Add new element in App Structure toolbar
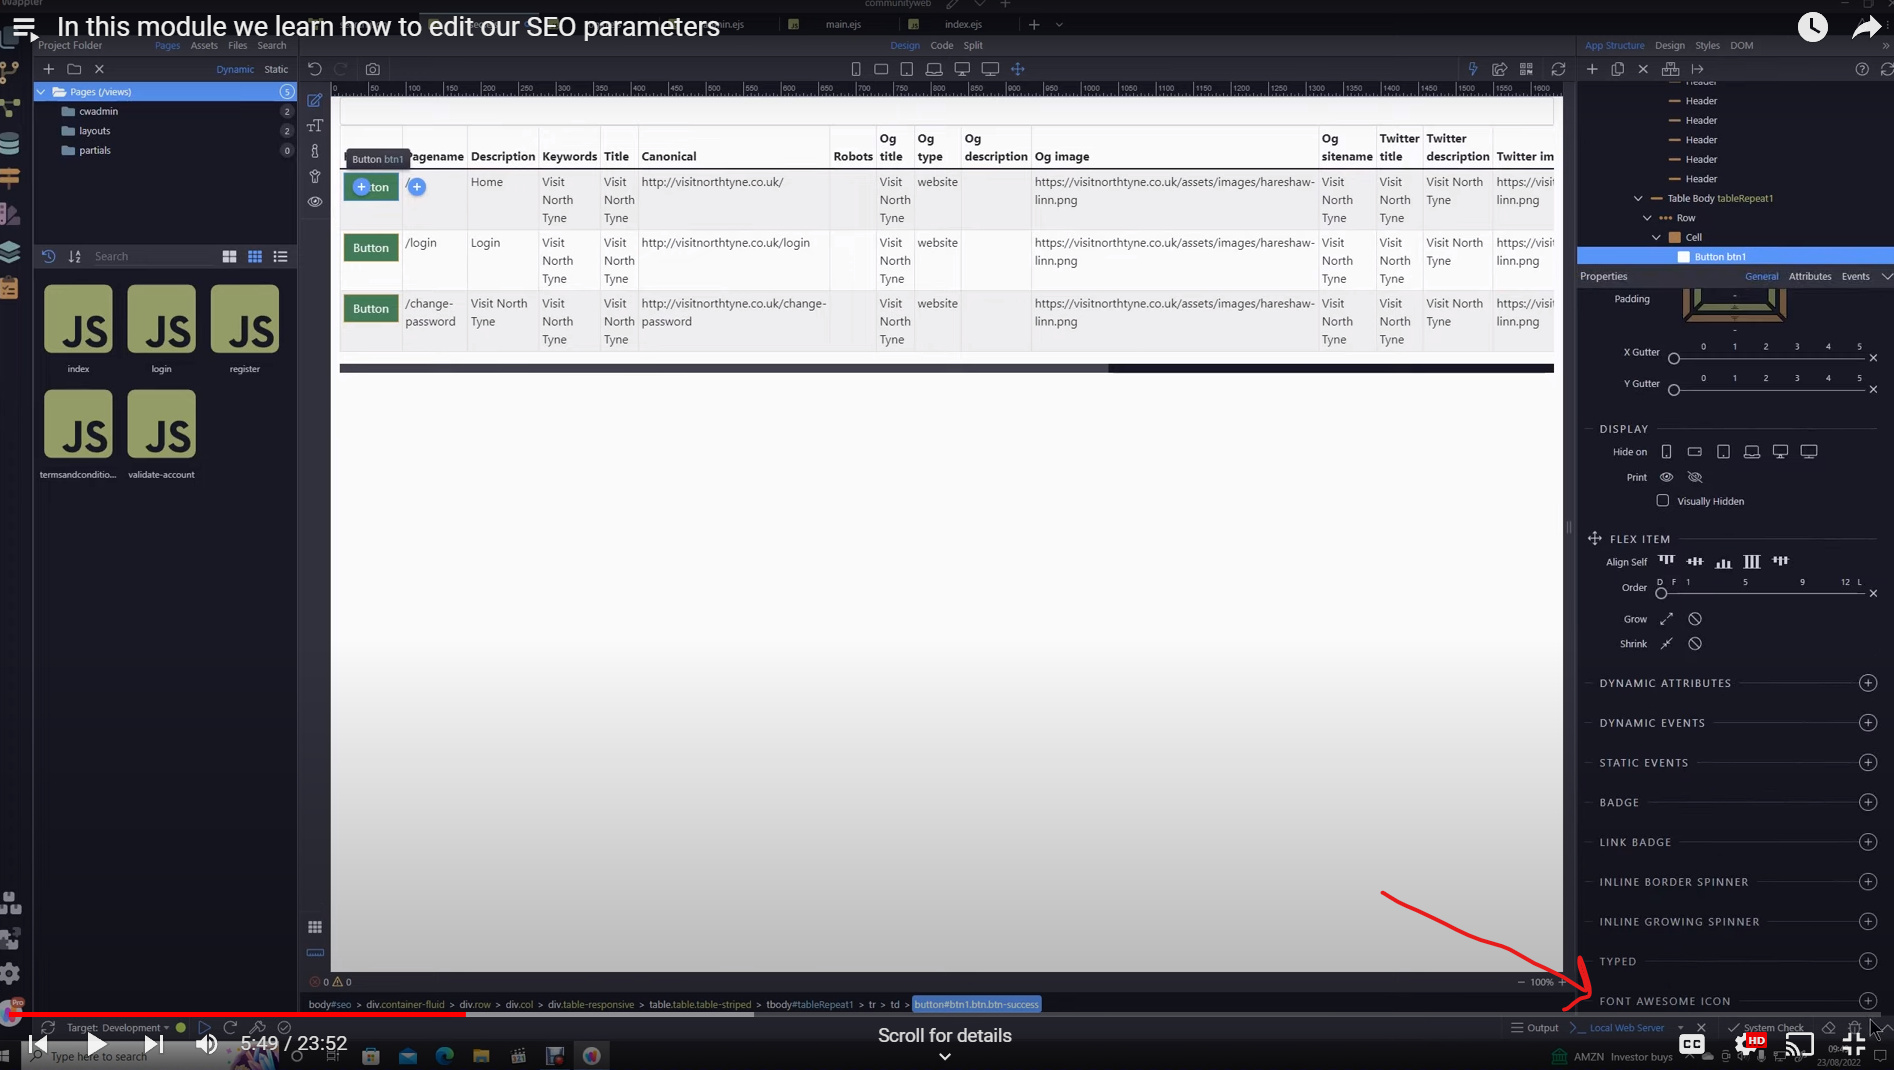The width and height of the screenshot is (1894, 1070). [1591, 69]
